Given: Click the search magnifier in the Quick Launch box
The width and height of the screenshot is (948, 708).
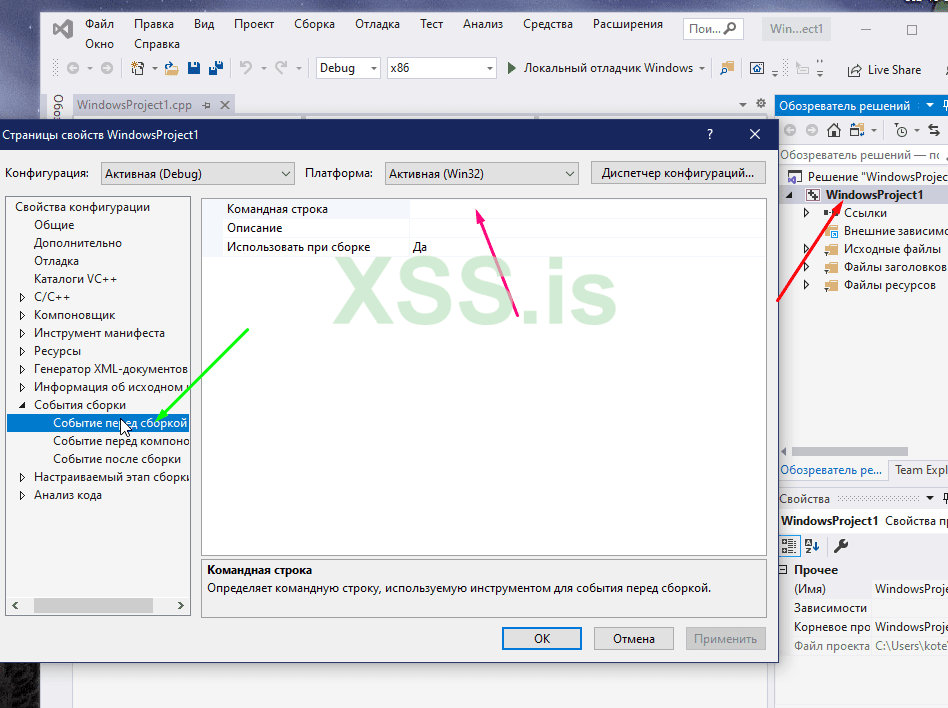Looking at the screenshot, I should (730, 28).
